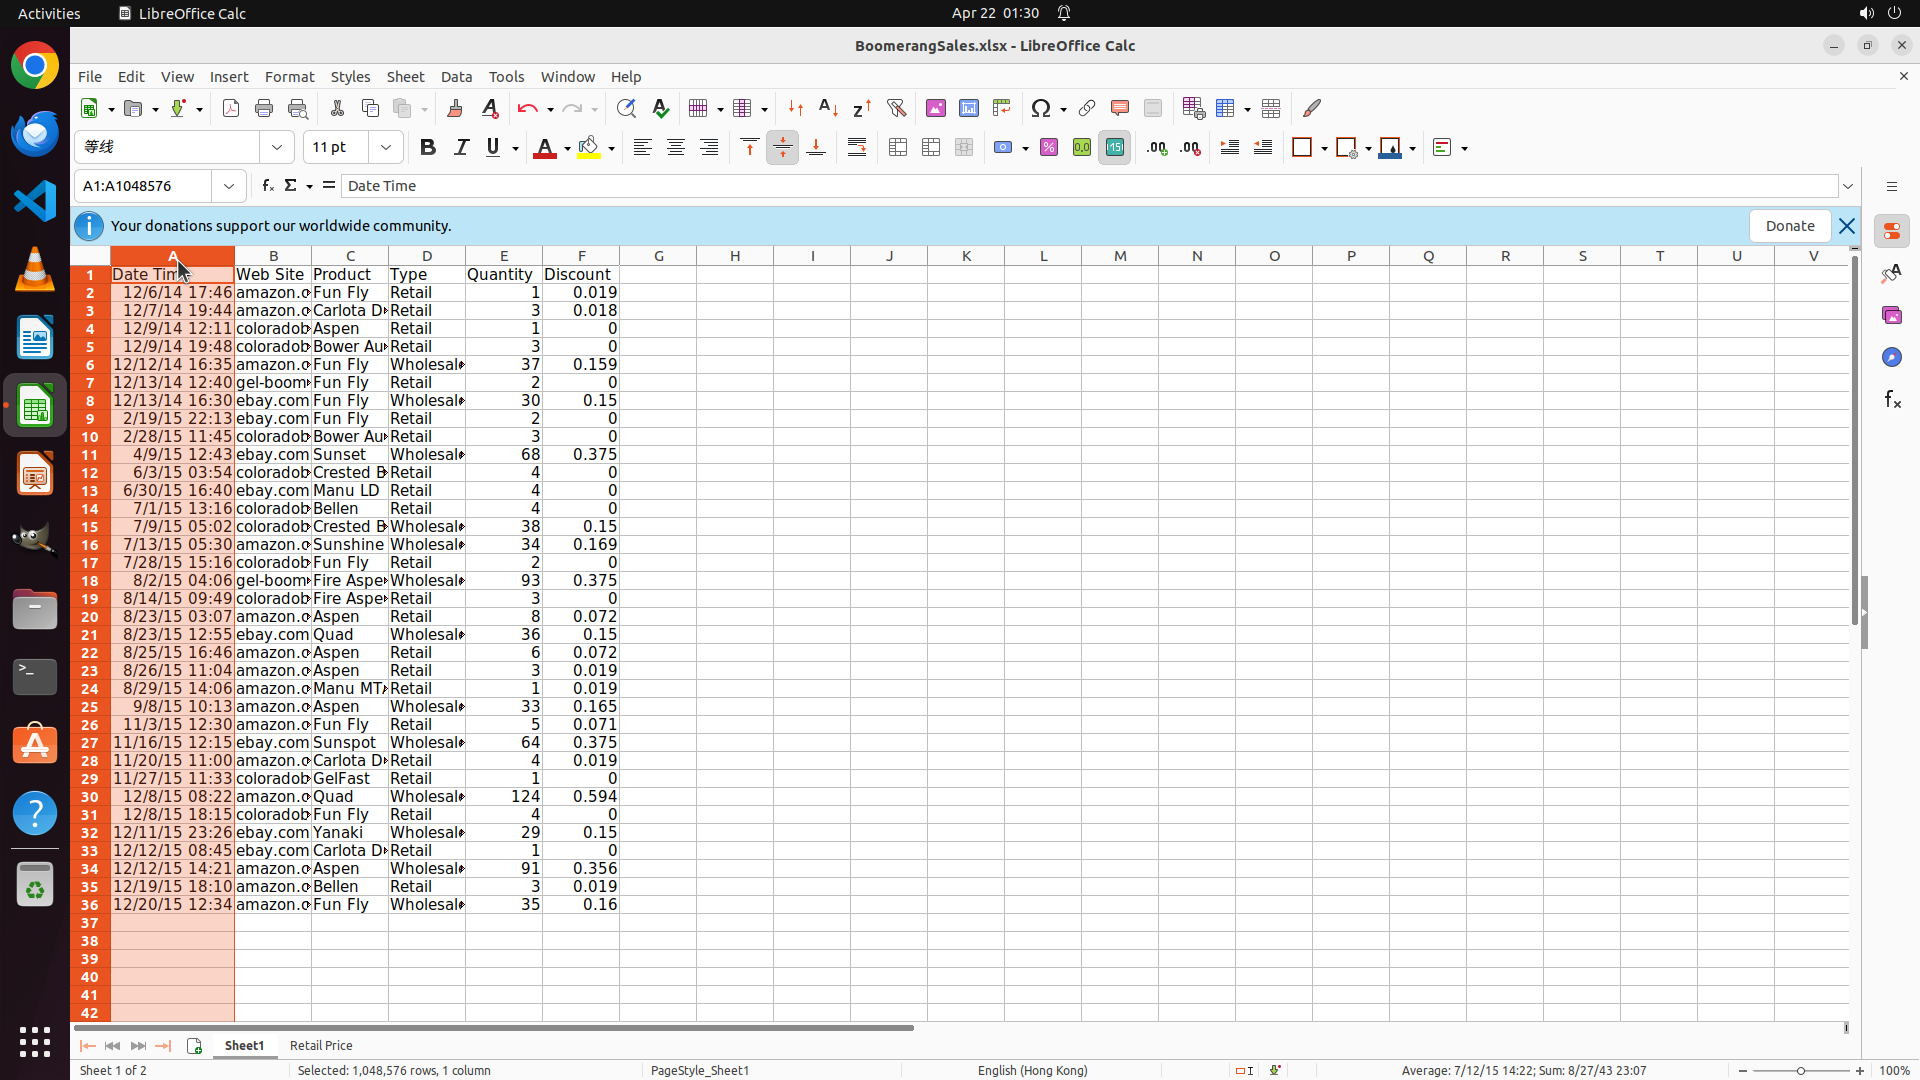Image resolution: width=1920 pixels, height=1080 pixels.
Task: Sort the column in ascending order
Action: coord(828,108)
